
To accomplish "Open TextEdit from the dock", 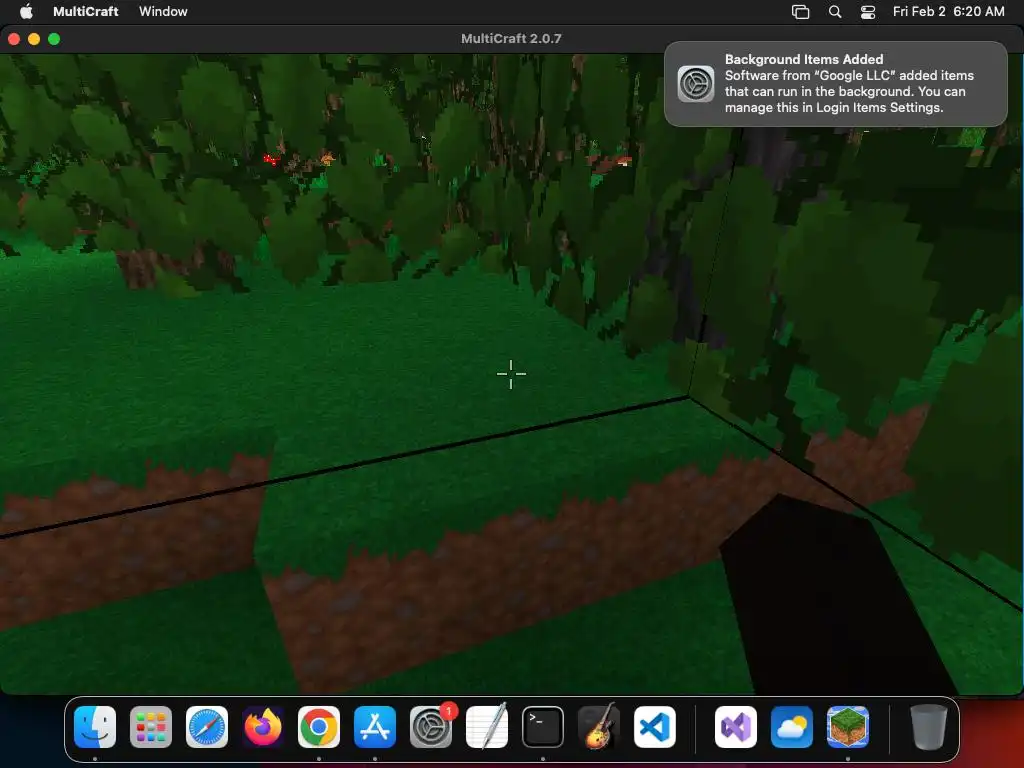I will pyautogui.click(x=487, y=727).
